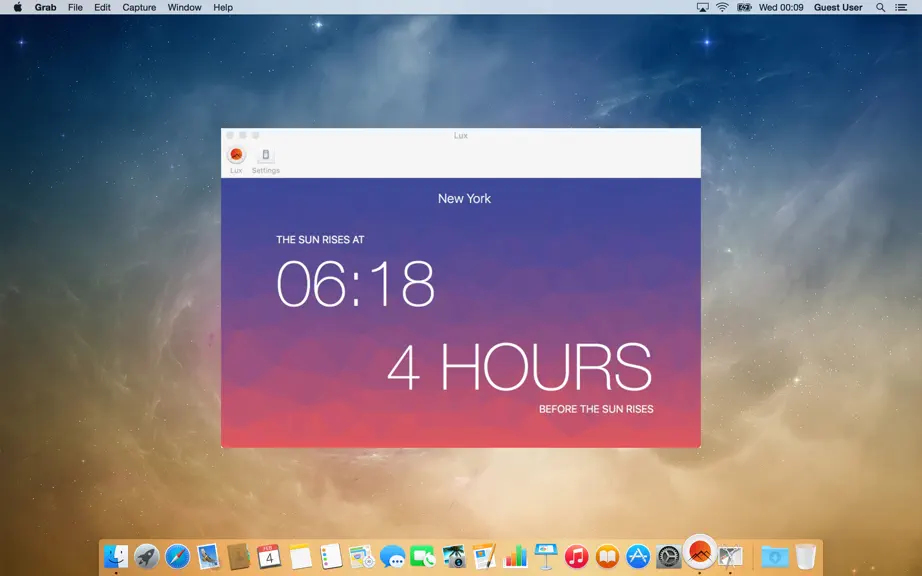
Task: Open the Capture menu
Action: coord(139,7)
